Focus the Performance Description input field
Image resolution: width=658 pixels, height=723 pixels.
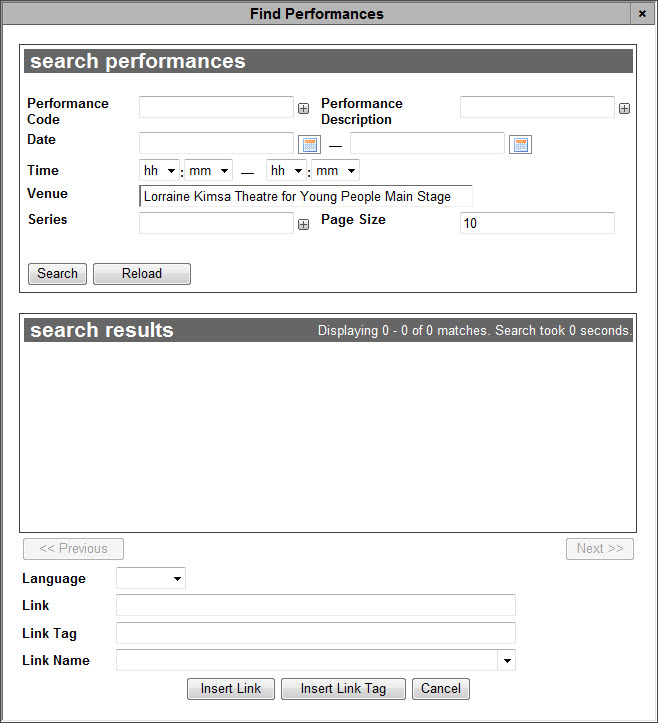[537, 107]
